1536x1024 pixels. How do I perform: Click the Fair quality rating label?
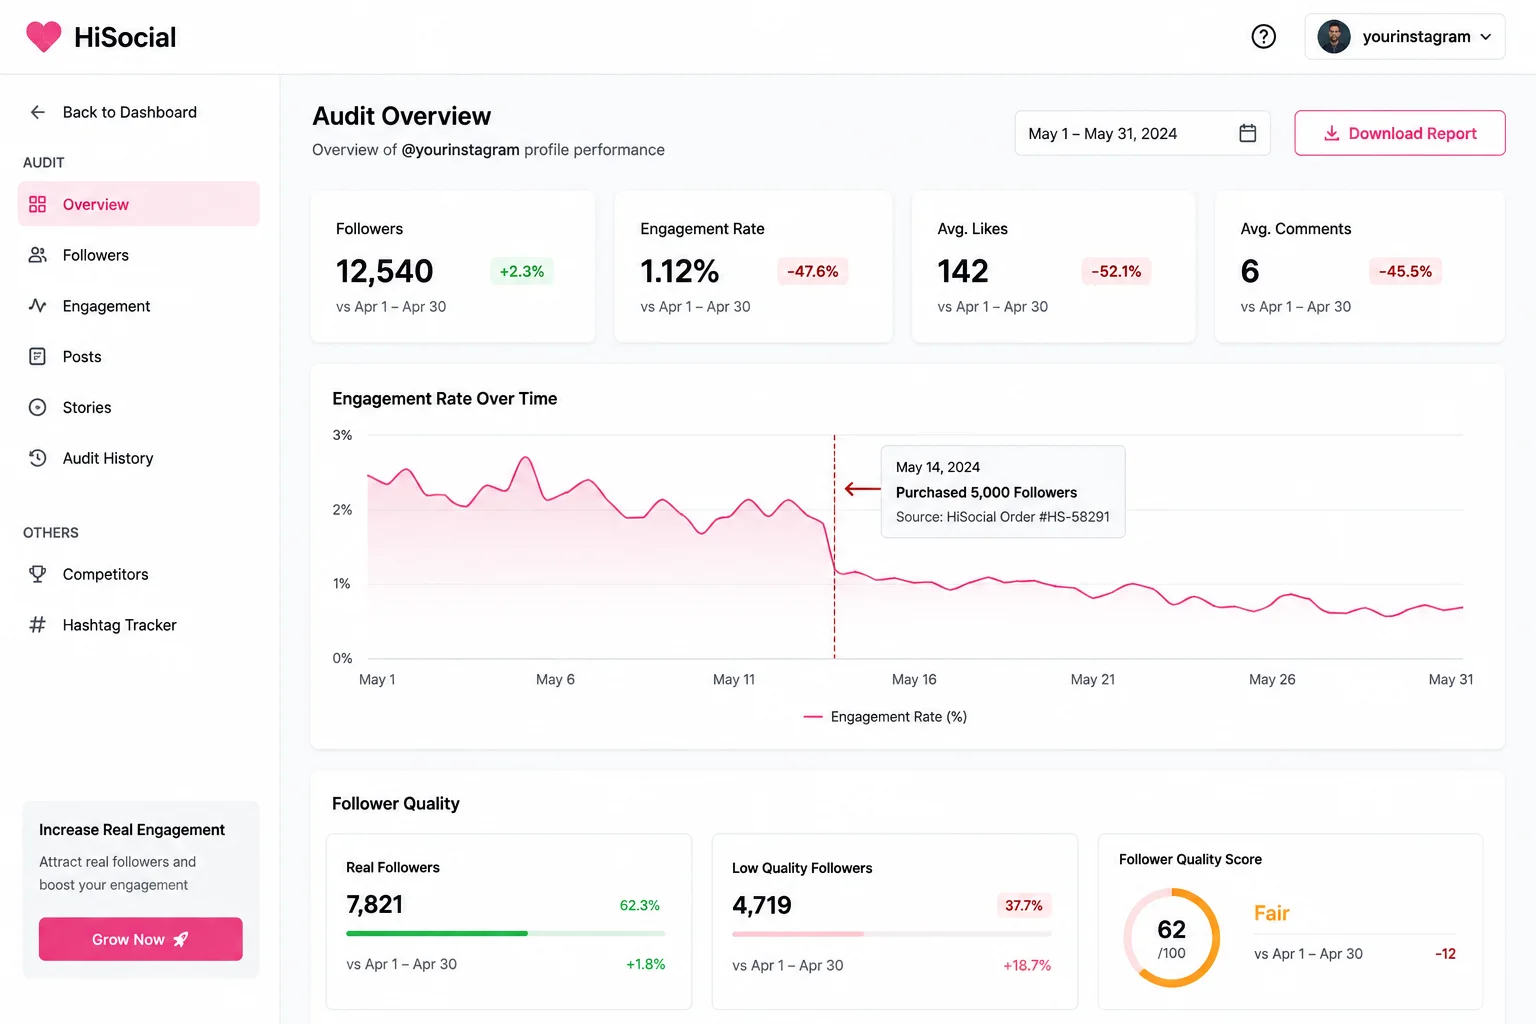(x=1271, y=913)
